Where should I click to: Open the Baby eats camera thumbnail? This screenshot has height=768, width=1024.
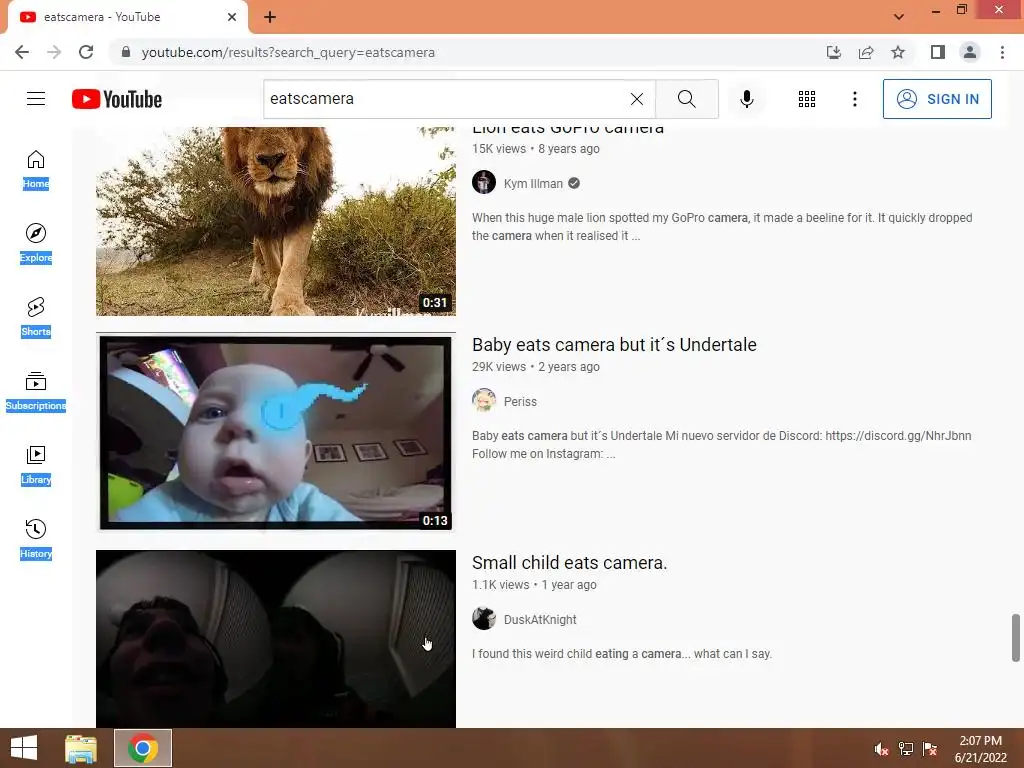pos(276,432)
